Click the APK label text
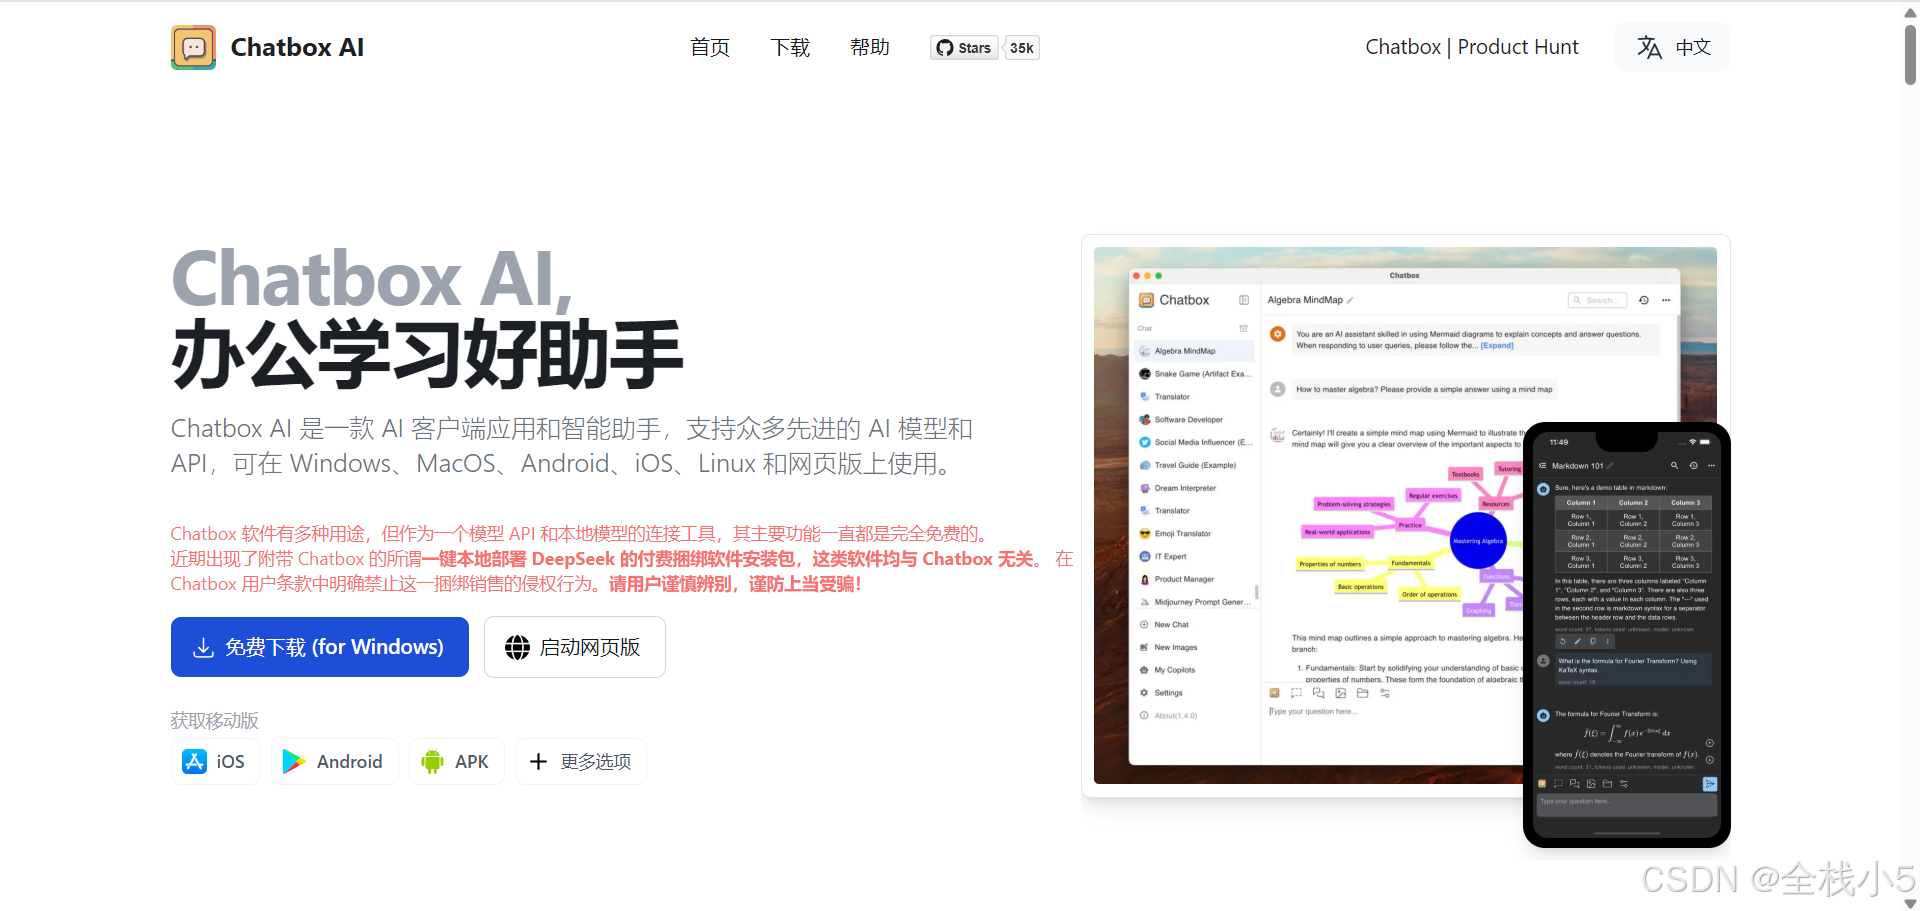This screenshot has height=911, width=1920. (x=472, y=762)
